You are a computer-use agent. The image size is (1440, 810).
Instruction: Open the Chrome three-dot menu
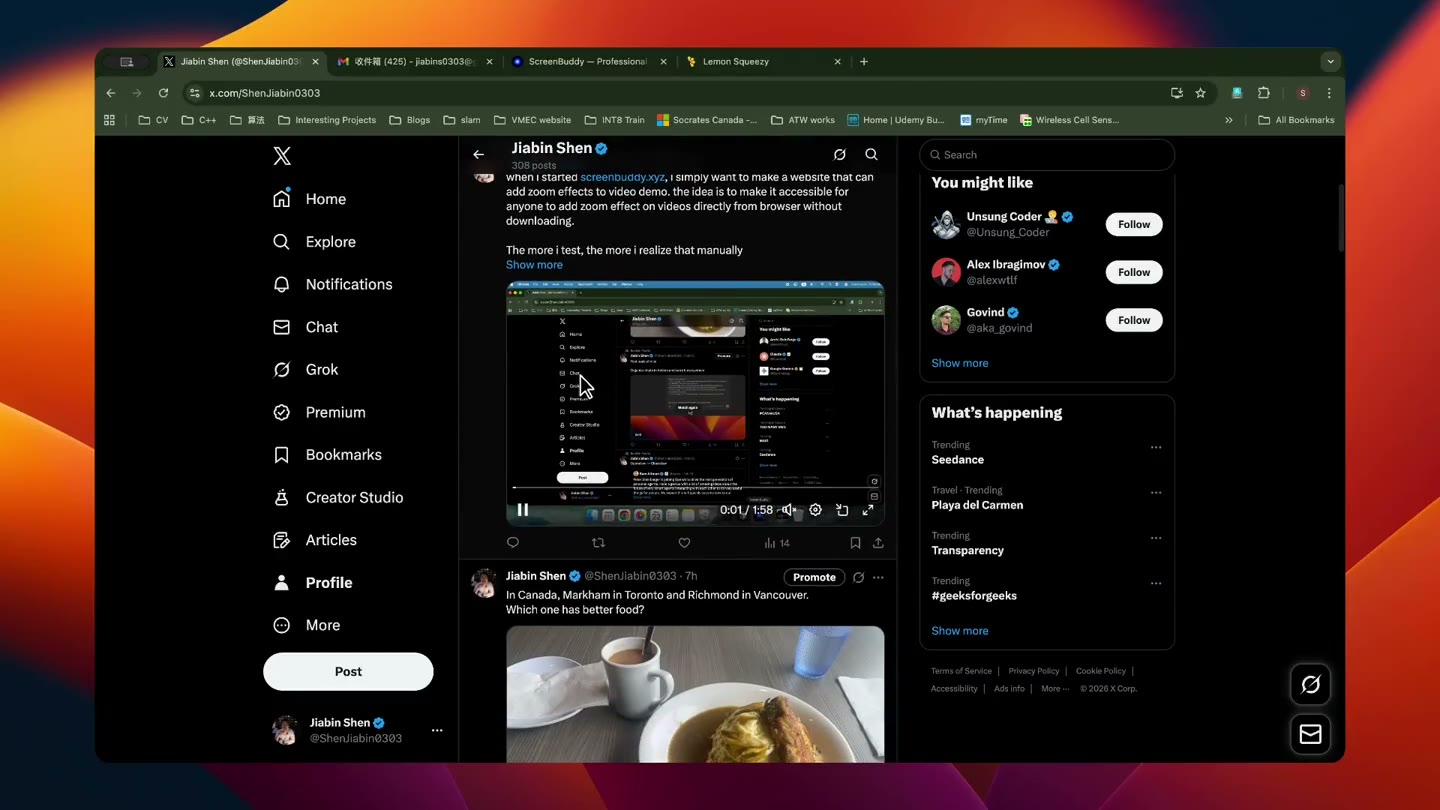tap(1329, 93)
